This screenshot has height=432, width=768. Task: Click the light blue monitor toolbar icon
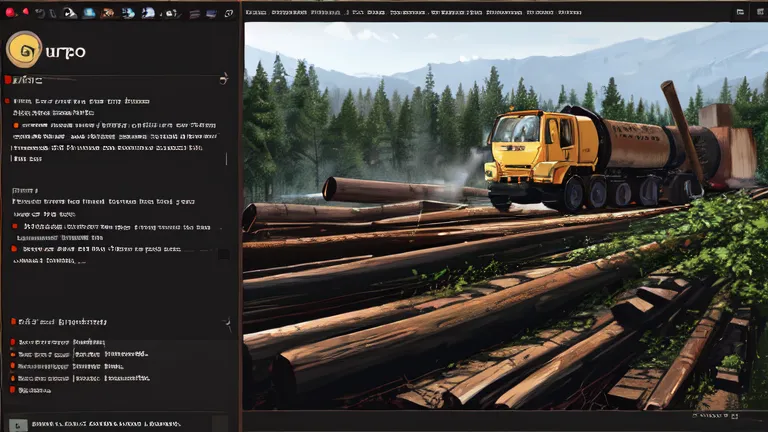[89, 13]
